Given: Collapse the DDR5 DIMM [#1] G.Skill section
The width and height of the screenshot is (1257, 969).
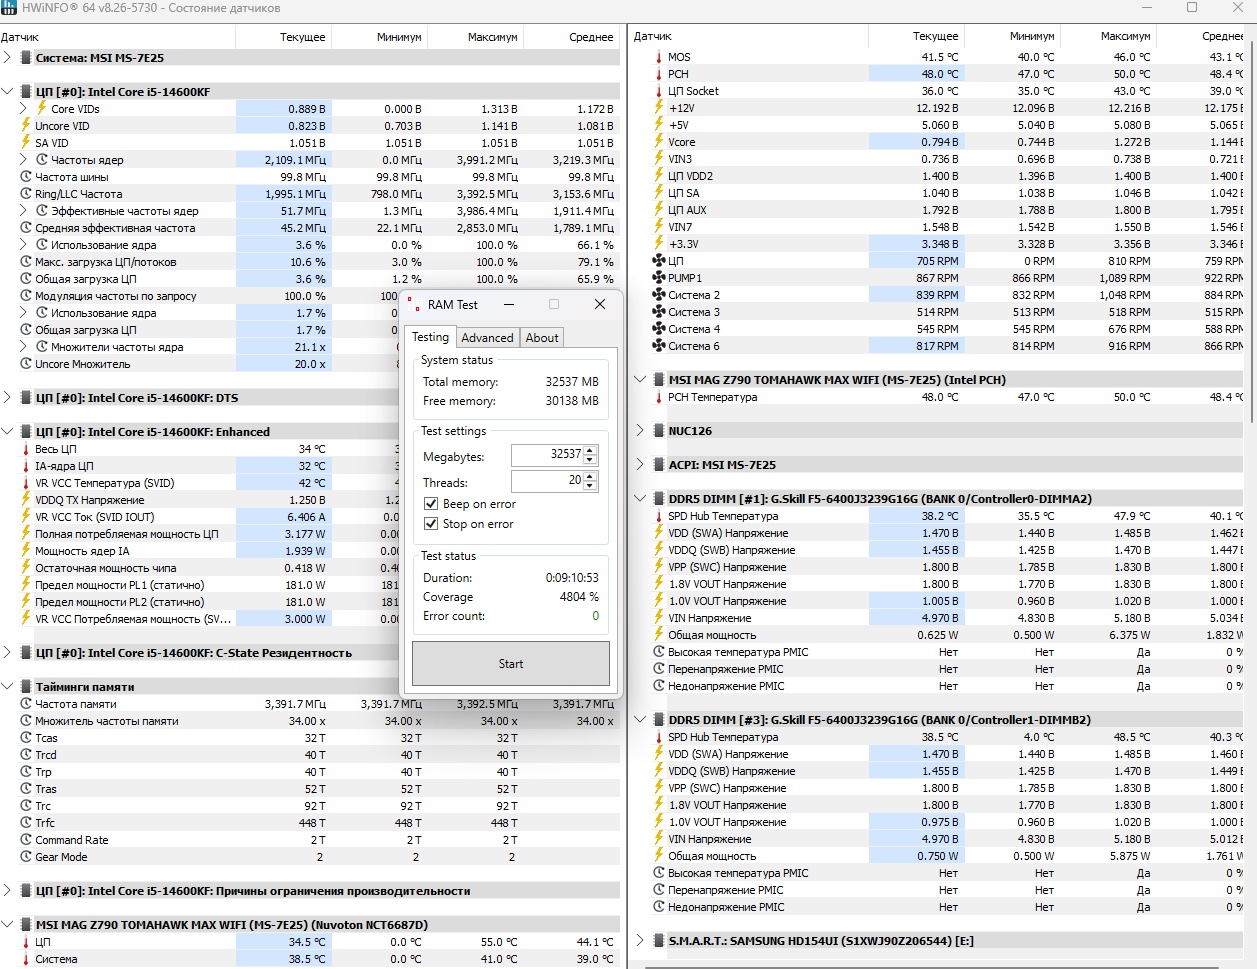Looking at the screenshot, I should [x=641, y=499].
